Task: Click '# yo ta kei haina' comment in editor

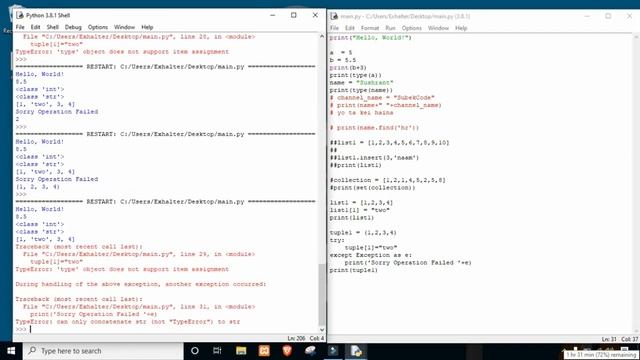Action: pos(362,113)
